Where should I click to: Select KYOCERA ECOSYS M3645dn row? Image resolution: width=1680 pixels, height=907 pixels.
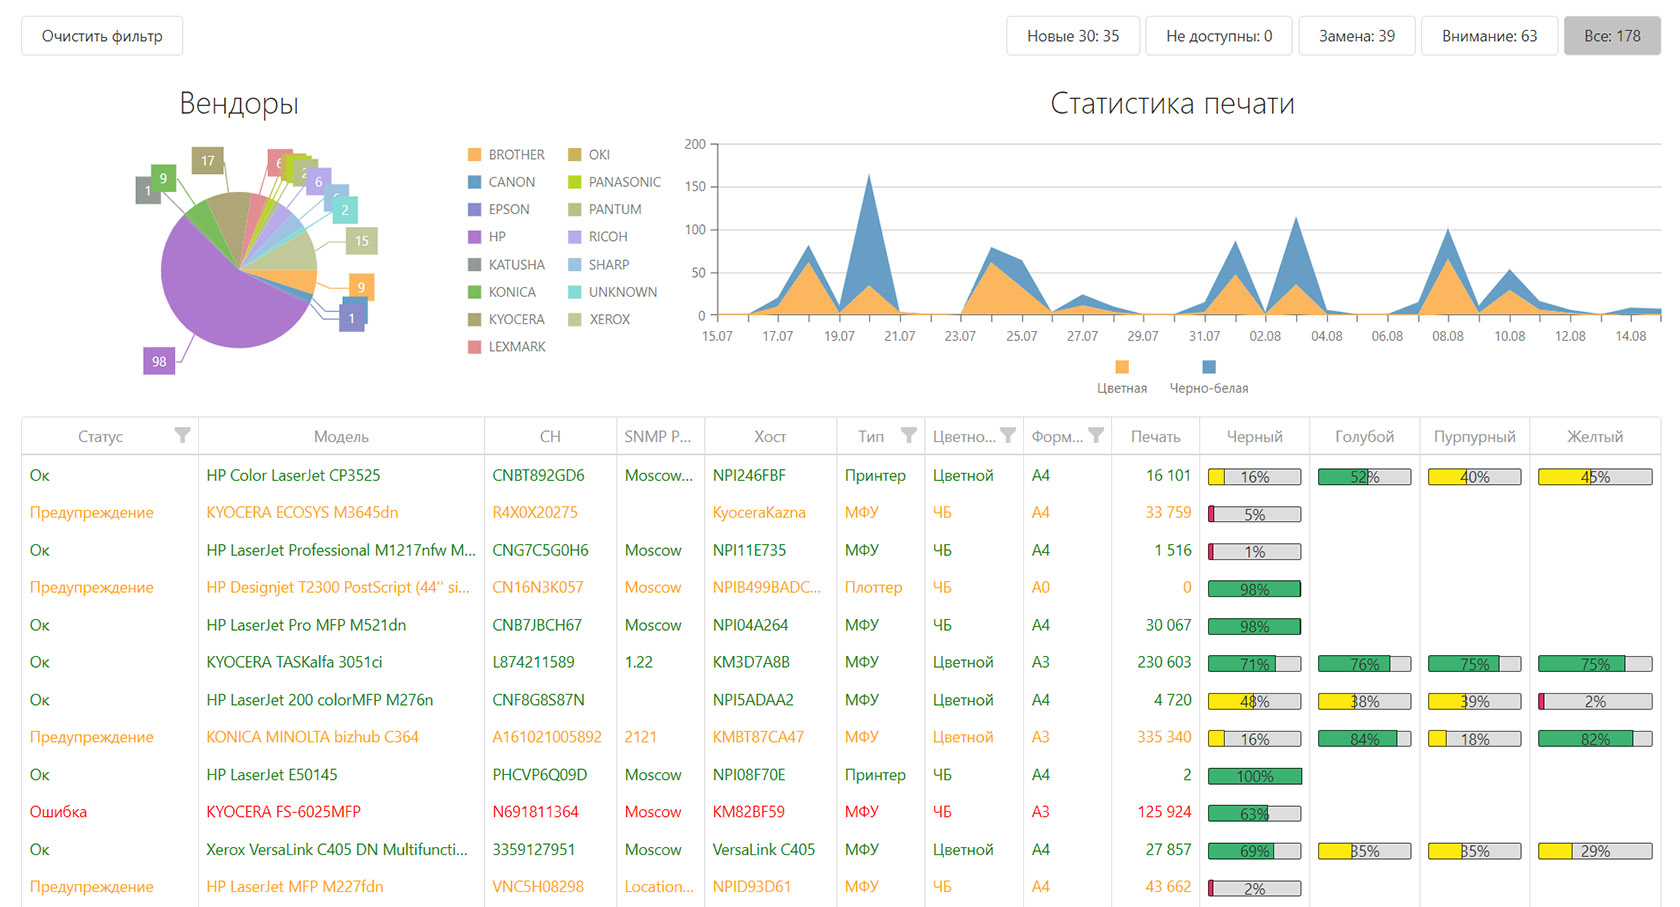pos(841,513)
